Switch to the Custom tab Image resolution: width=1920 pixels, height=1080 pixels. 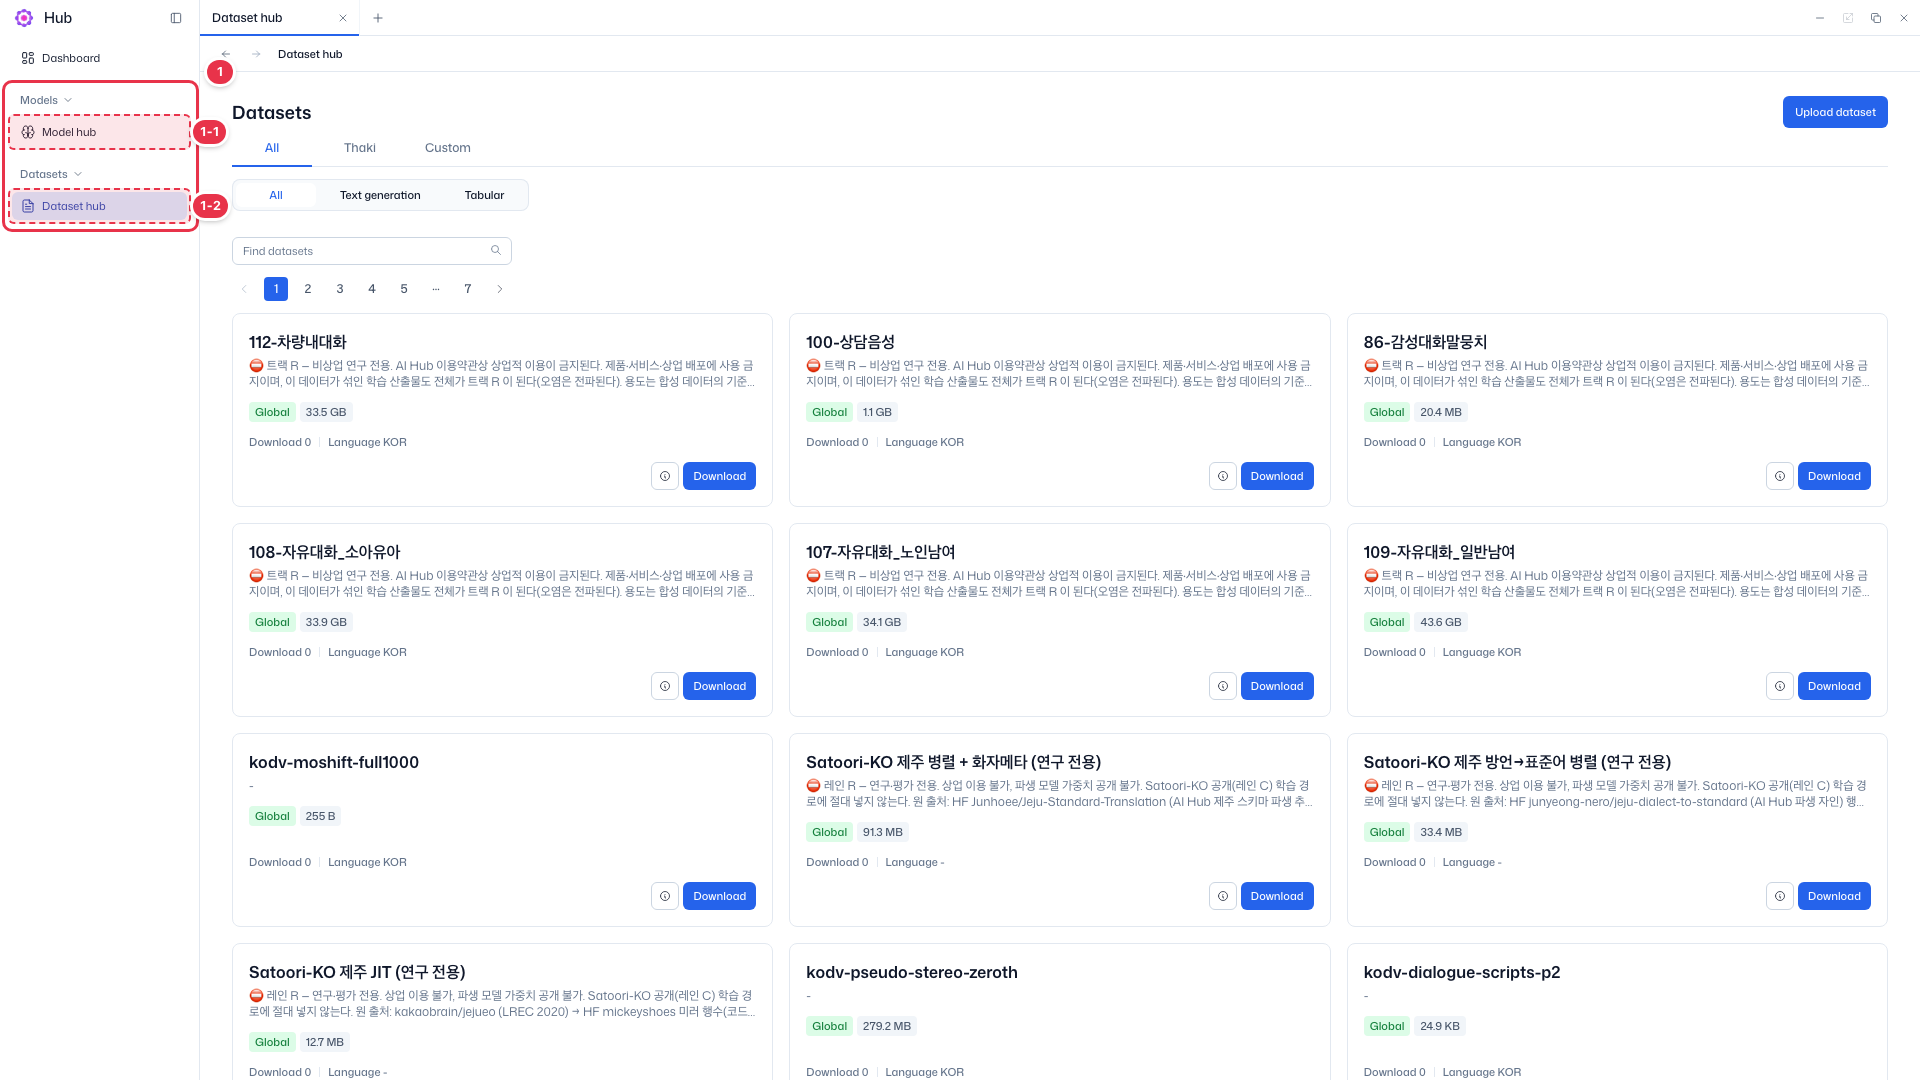point(447,148)
